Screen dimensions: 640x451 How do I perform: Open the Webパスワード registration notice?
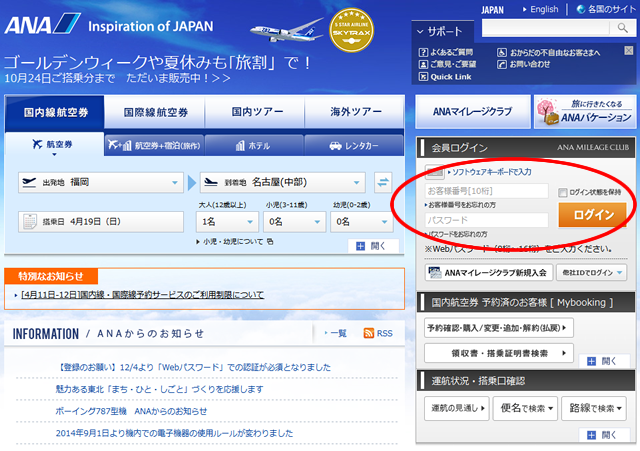click(x=195, y=367)
